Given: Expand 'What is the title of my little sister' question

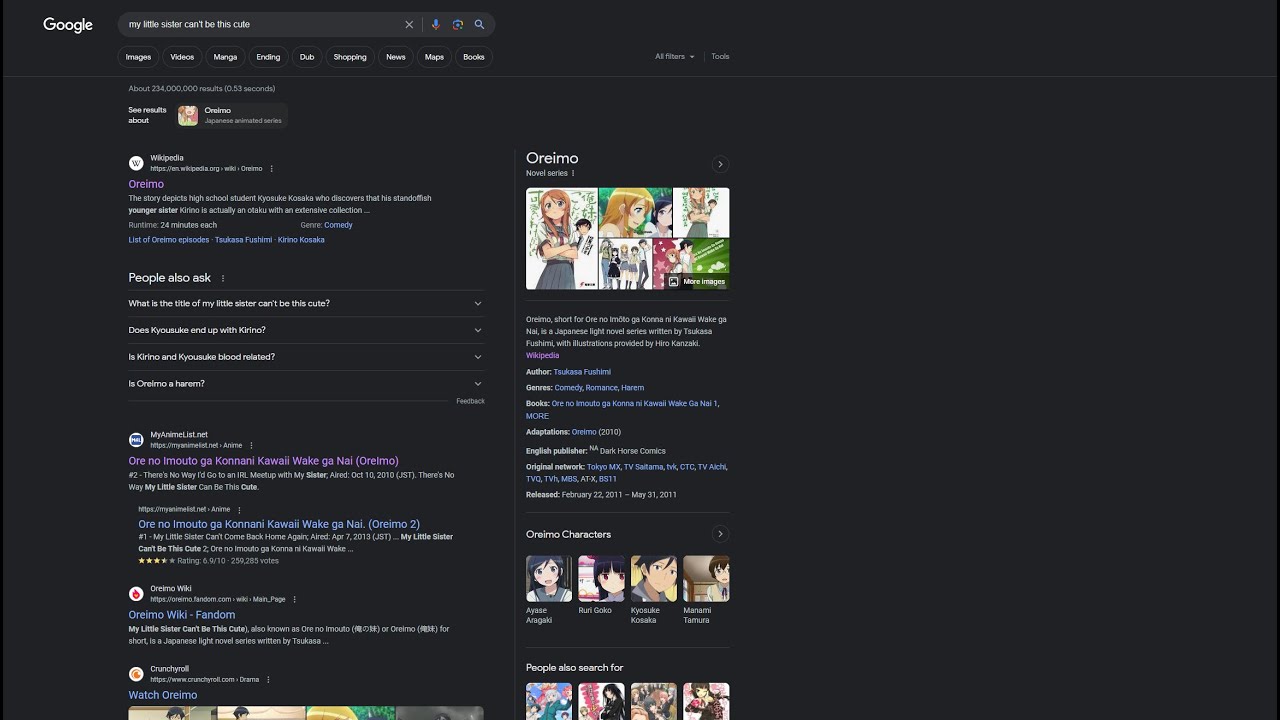Looking at the screenshot, I should point(306,303).
